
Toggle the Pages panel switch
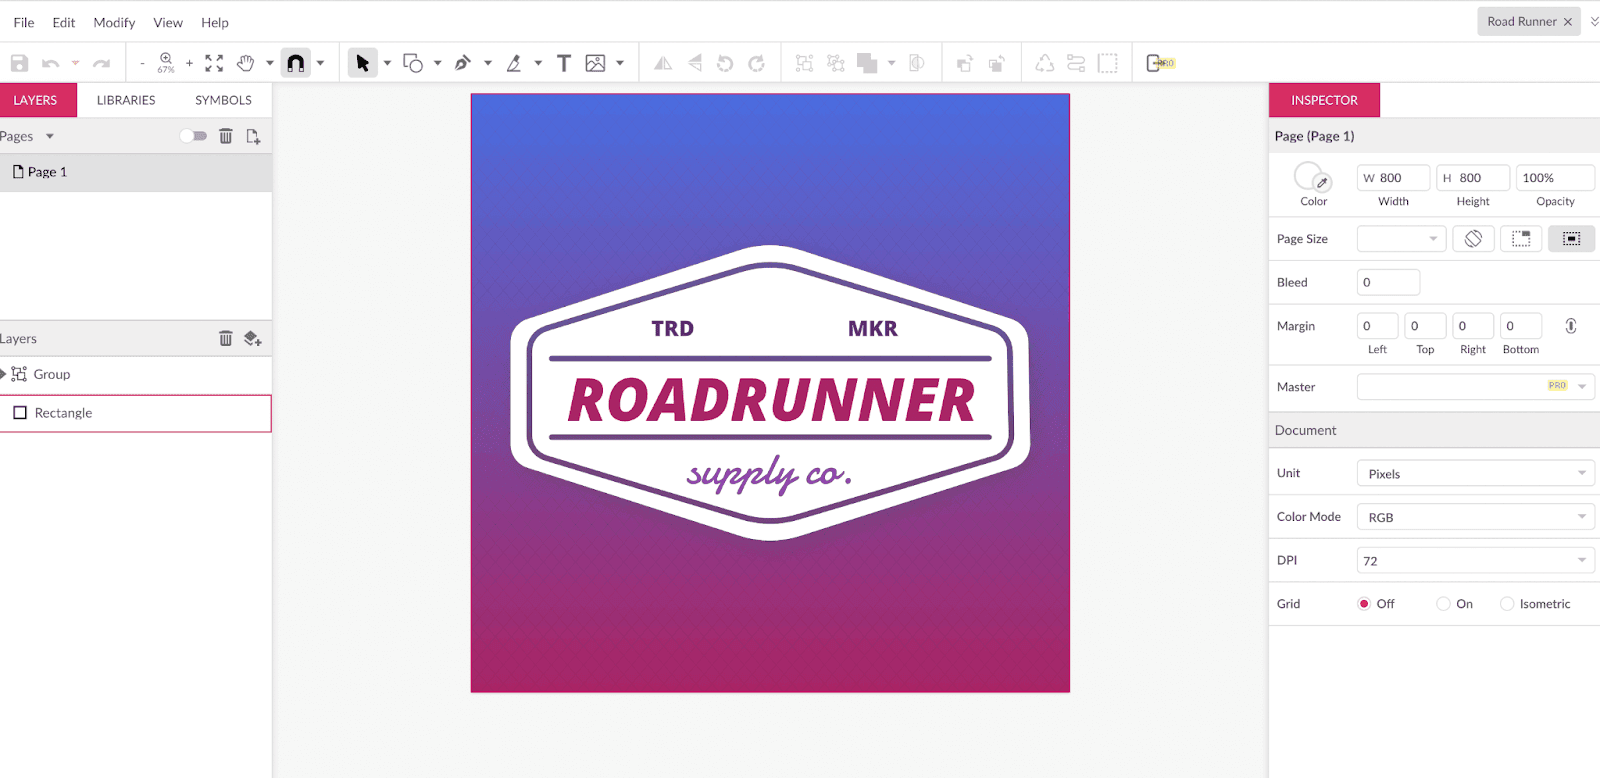tap(193, 136)
